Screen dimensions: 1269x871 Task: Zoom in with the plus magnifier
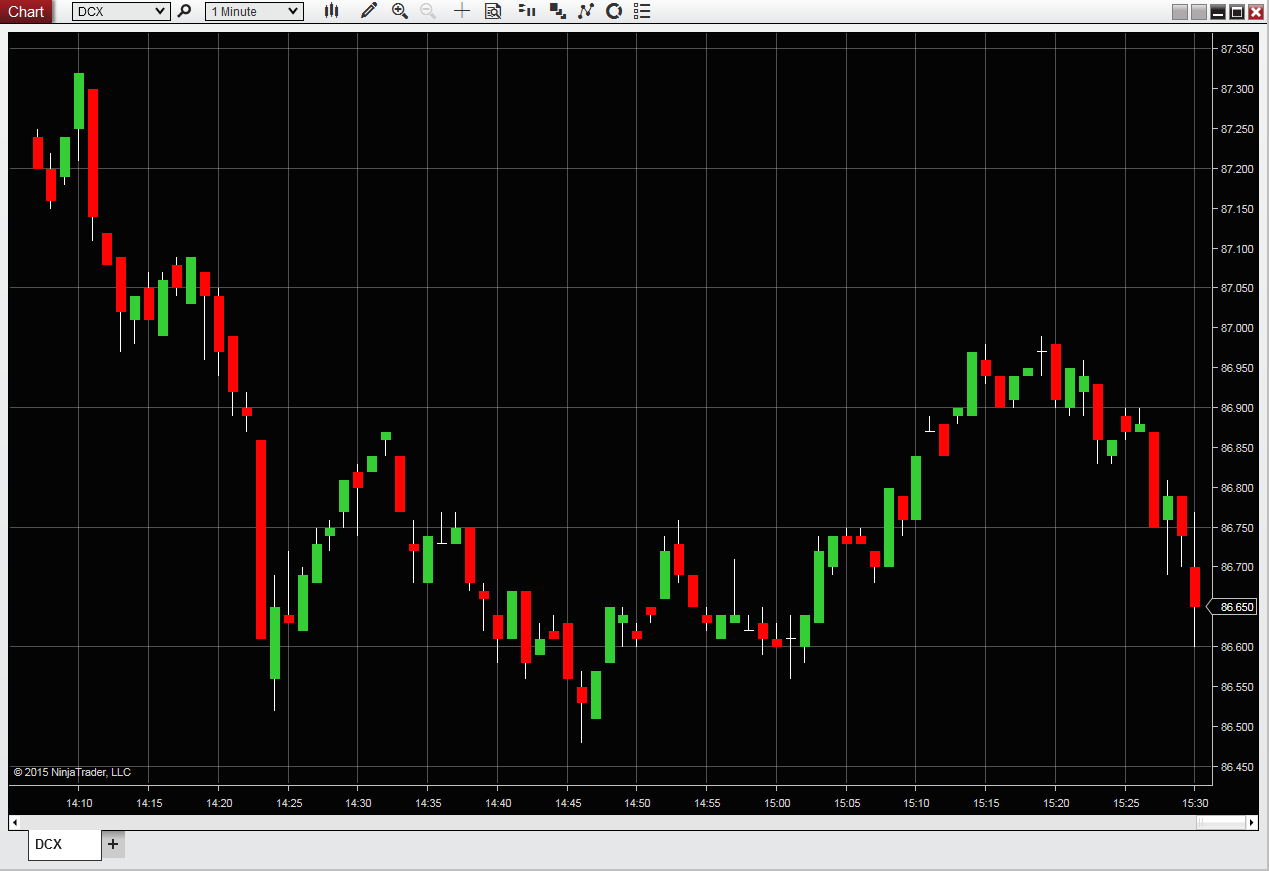(400, 11)
